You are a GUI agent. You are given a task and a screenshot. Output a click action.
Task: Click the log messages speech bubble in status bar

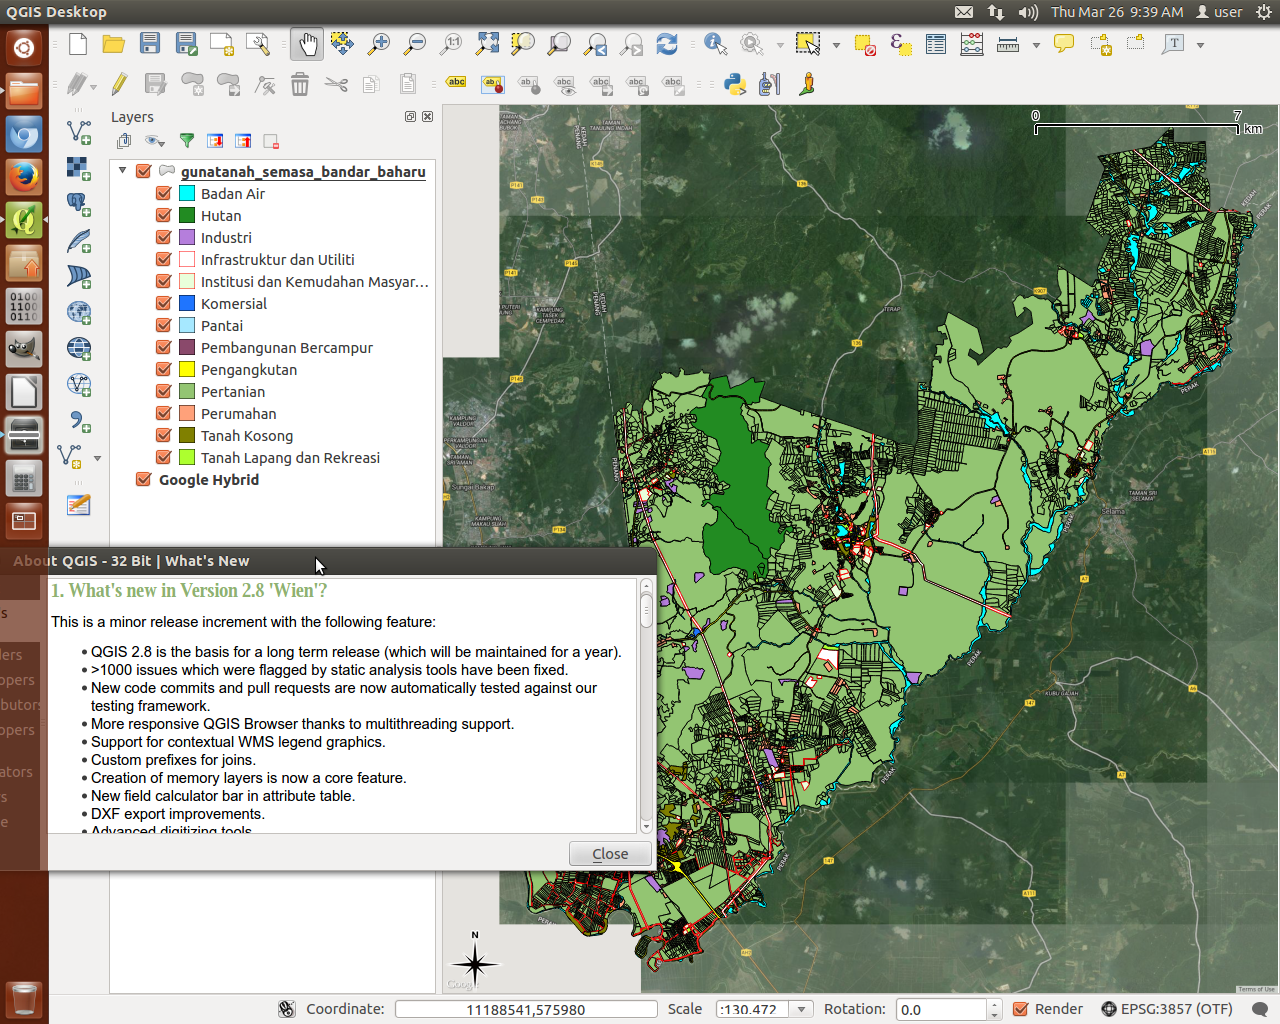(x=1260, y=1010)
